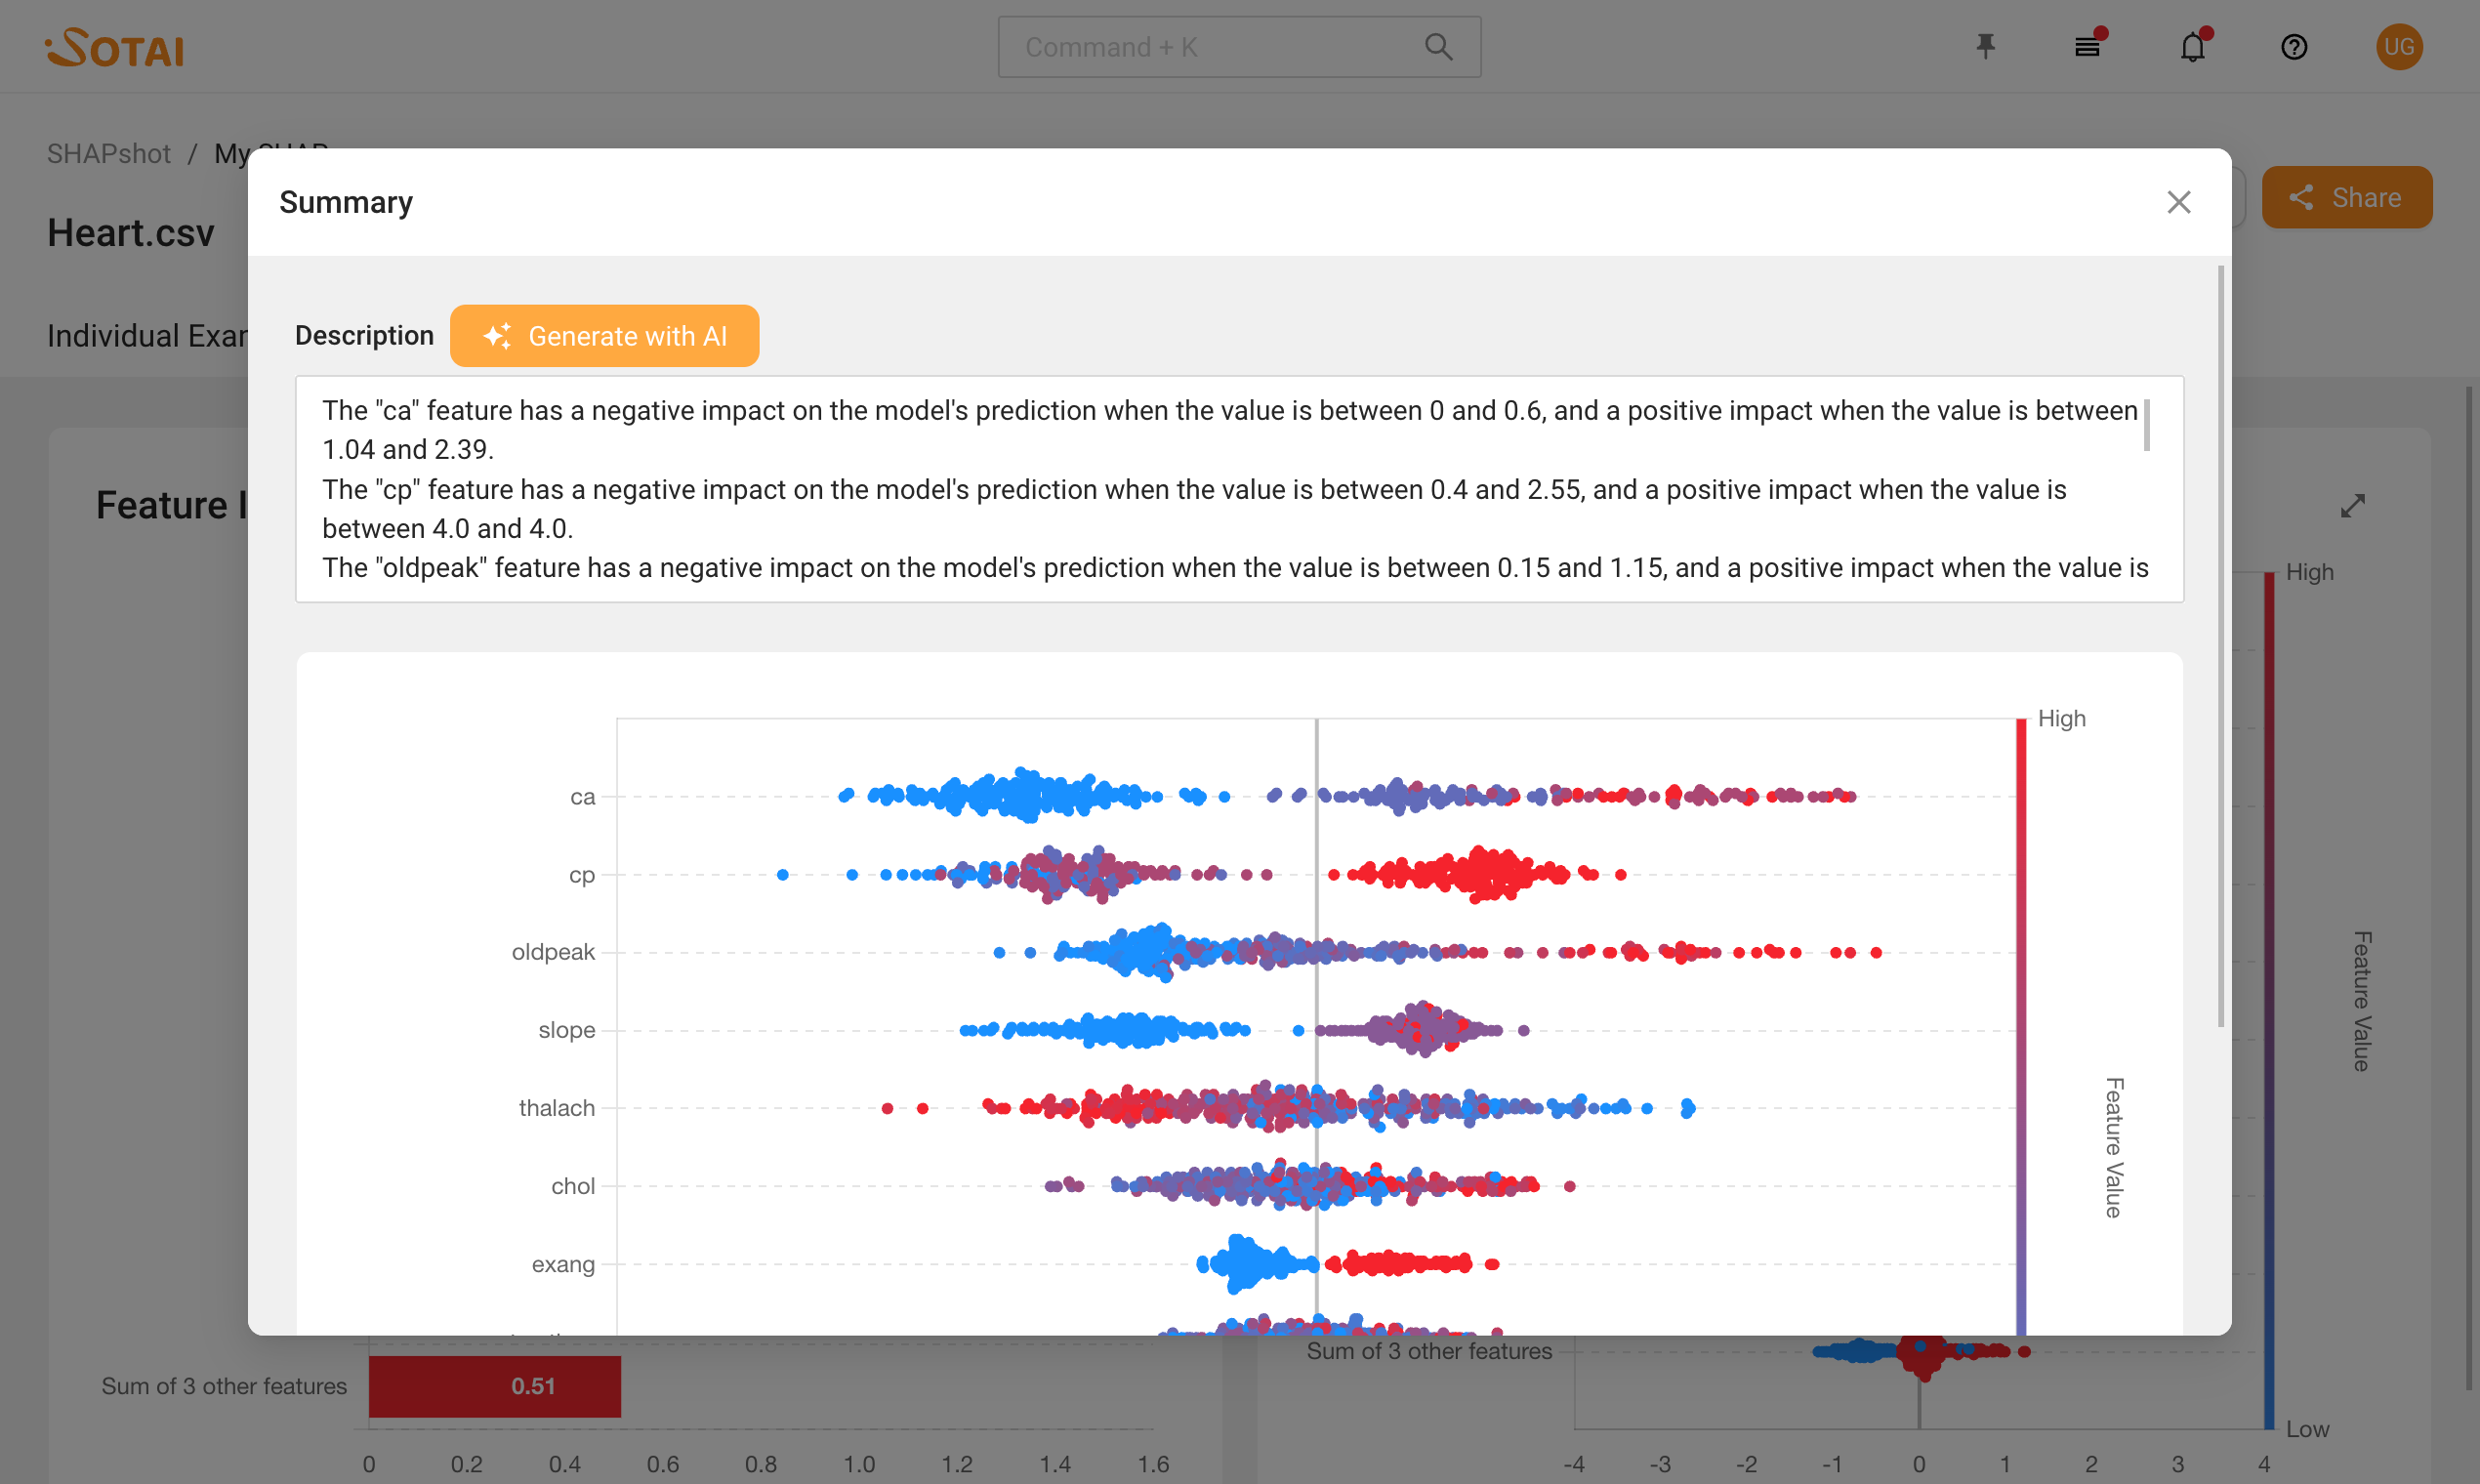Viewport: 2480px width, 1484px height.
Task: Click the SOTAI logo
Action: (115, 46)
